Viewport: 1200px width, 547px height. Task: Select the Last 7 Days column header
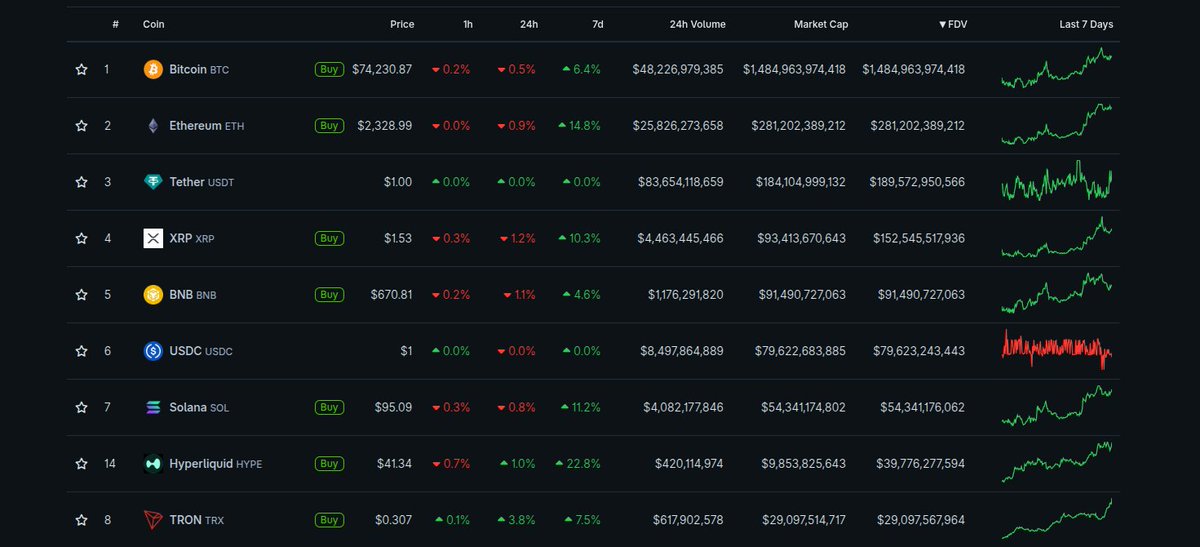1086,24
